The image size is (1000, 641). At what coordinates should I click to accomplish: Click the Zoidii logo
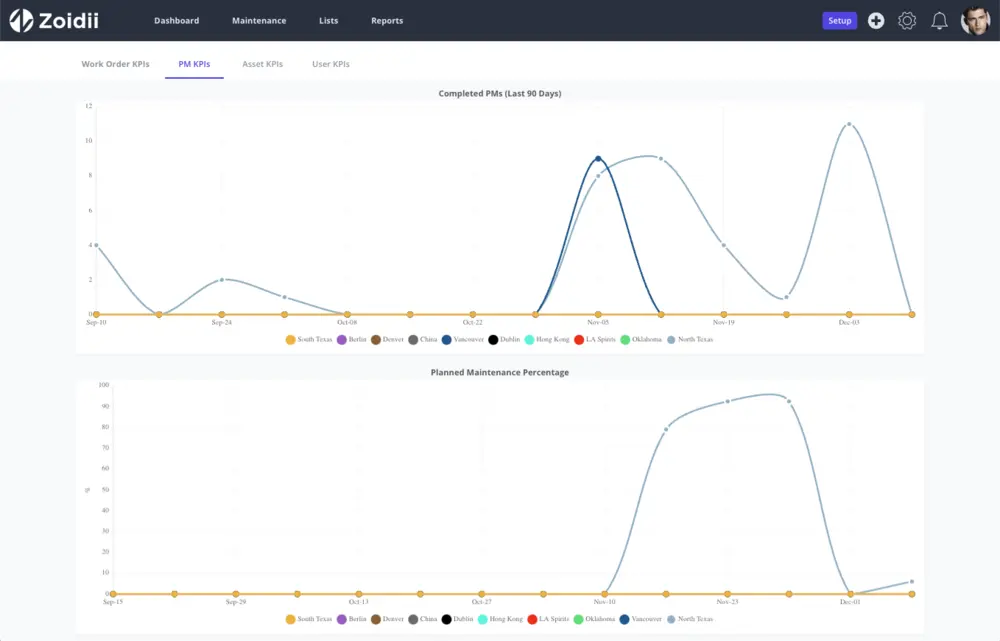[54, 20]
